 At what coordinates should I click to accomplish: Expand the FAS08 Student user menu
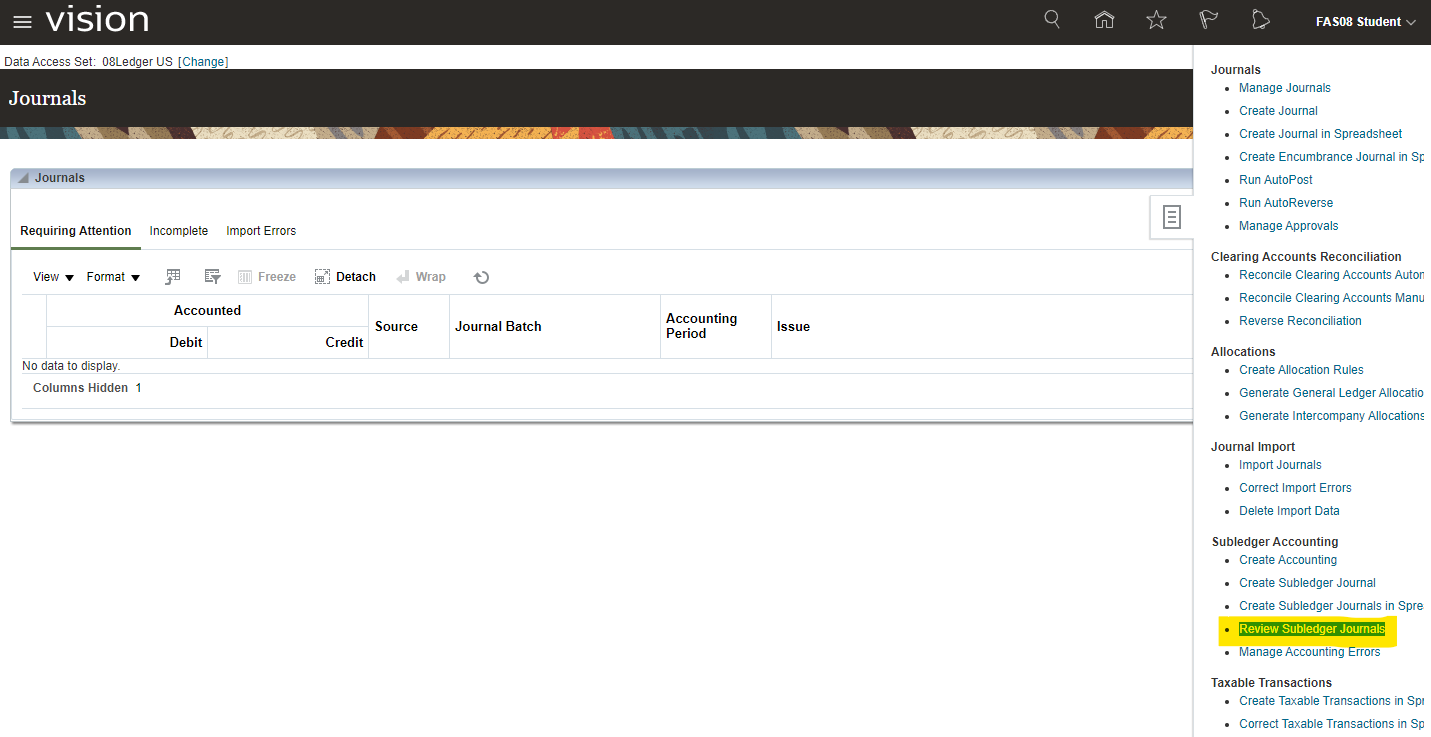pos(1365,21)
